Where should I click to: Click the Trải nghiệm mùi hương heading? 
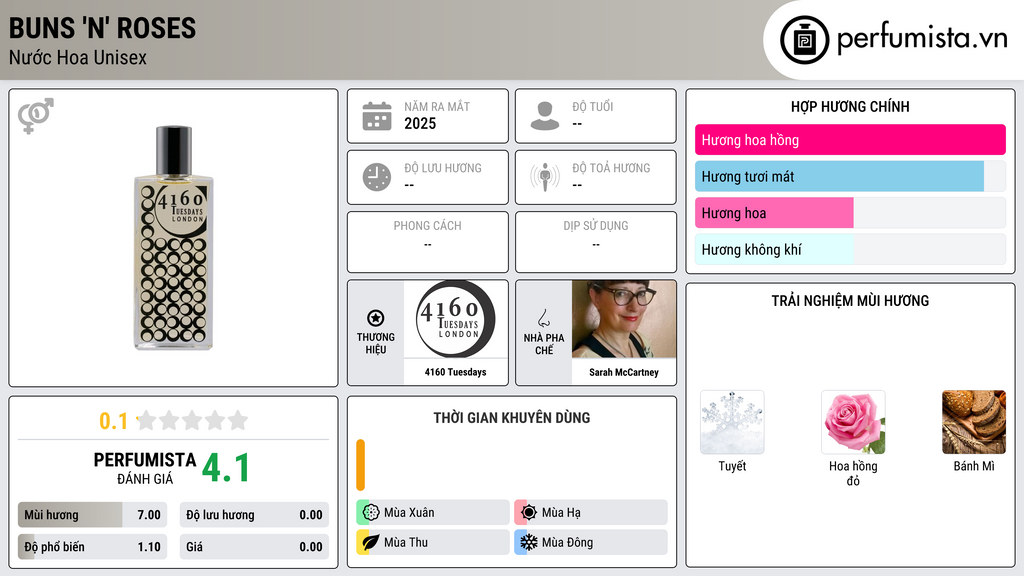850,300
